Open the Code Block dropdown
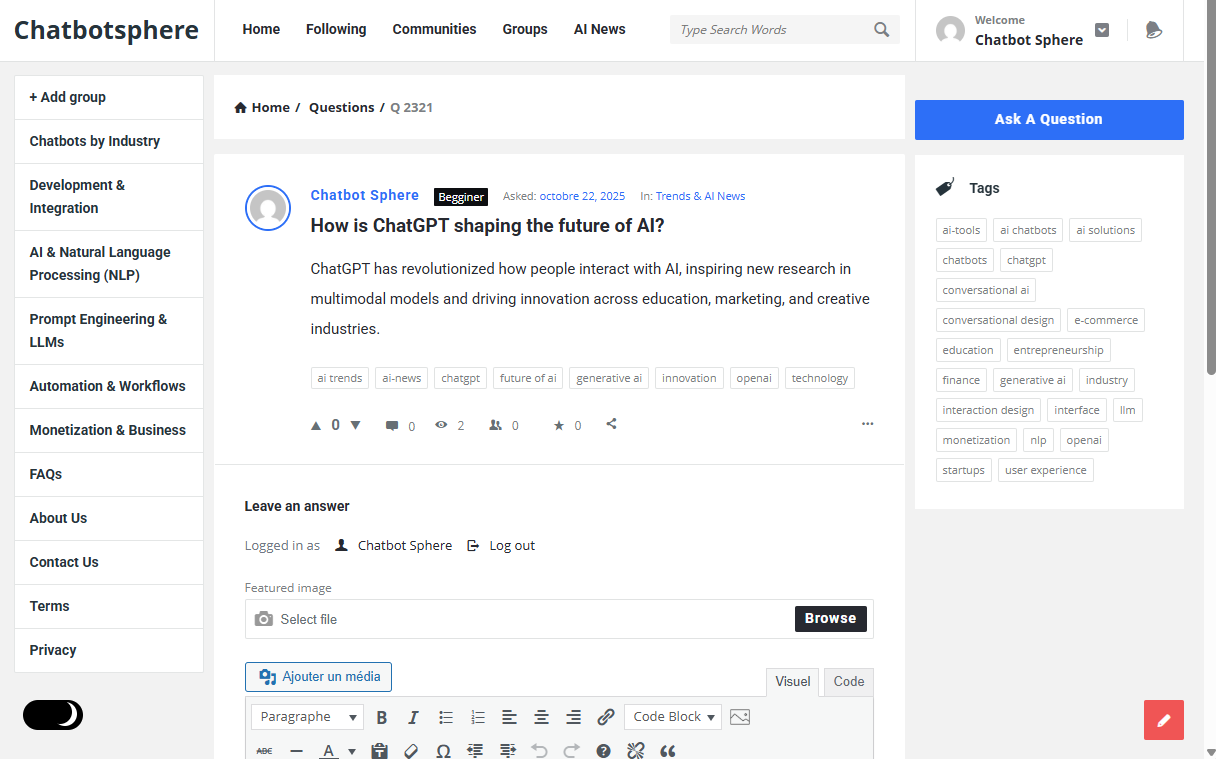This screenshot has width=1216, height=759. pos(673,717)
